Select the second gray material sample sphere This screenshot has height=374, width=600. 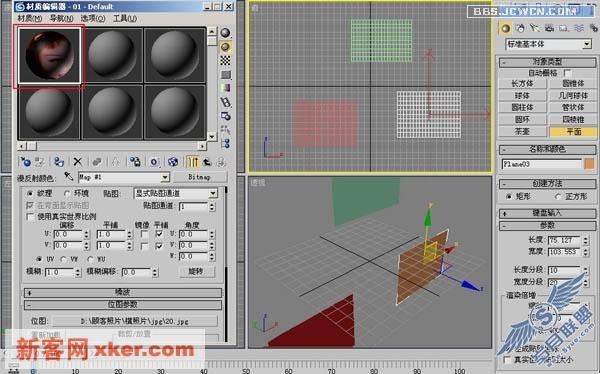(x=112, y=55)
